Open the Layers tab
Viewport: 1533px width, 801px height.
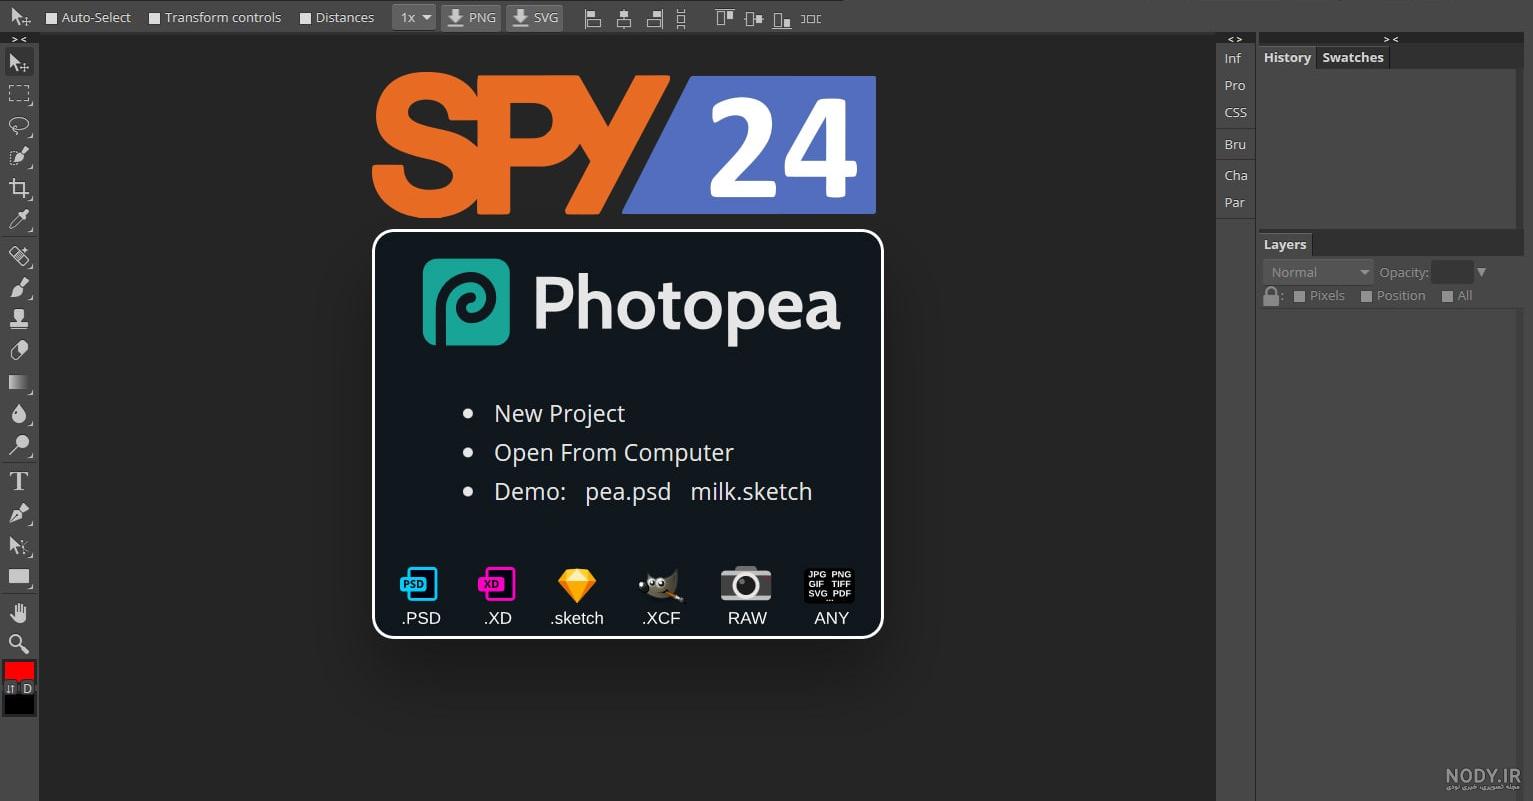pyautogui.click(x=1285, y=244)
